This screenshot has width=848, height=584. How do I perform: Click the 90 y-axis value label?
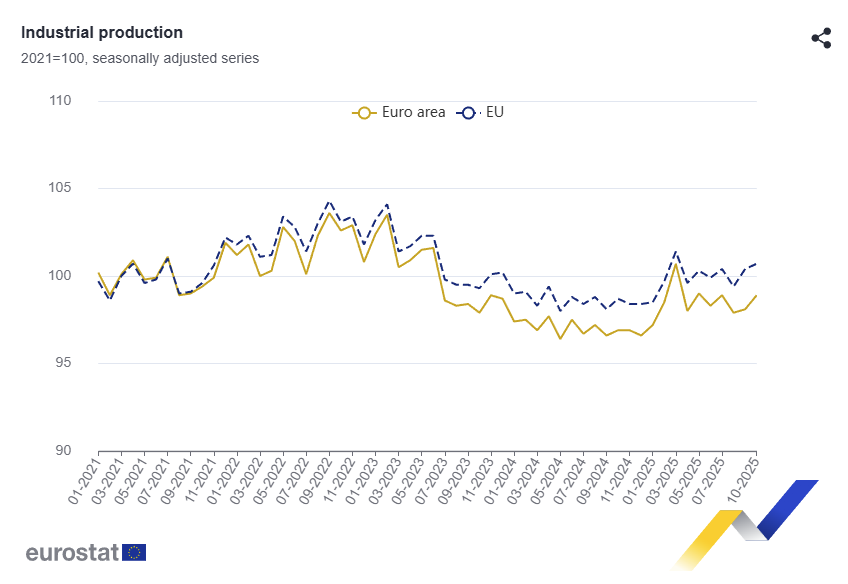(63, 450)
